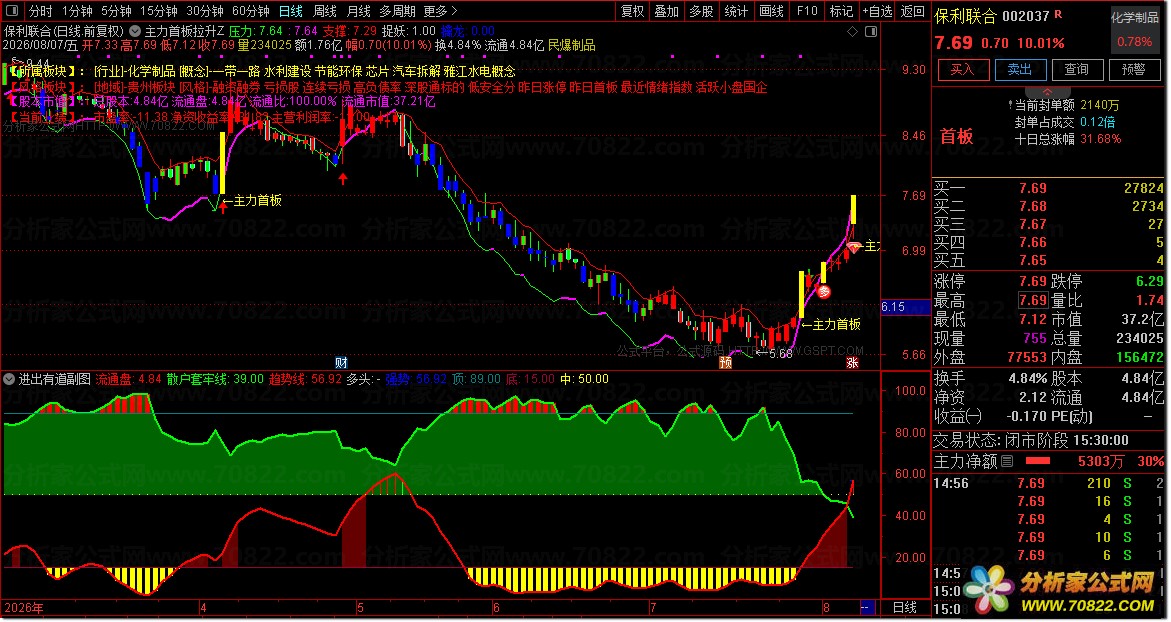Screen dimensions: 1171x622
Task: Open the 画线 drawing tool
Action: pos(771,11)
